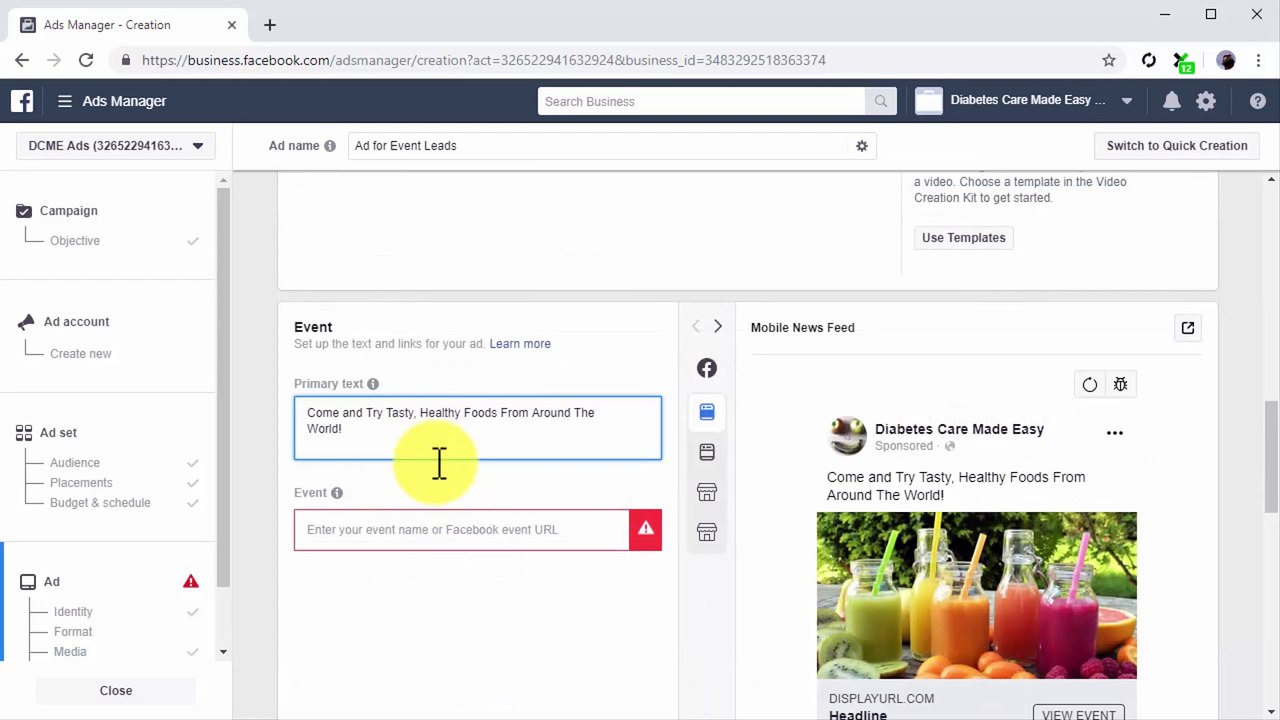Click the smoothie bottles preview image
Screen dimensions: 1280x720
pyautogui.click(x=977, y=596)
